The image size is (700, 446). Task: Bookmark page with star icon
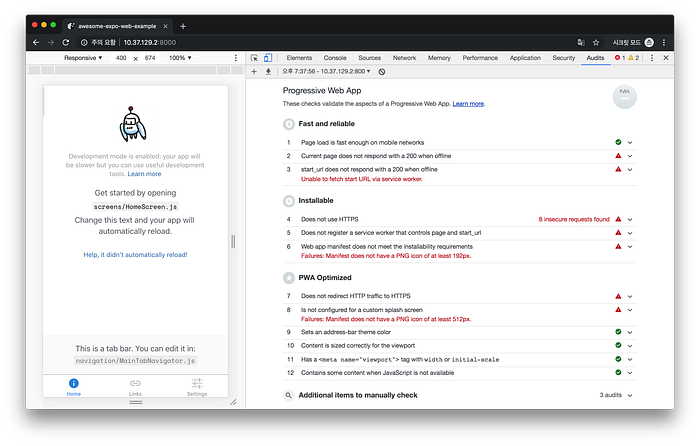(596, 42)
